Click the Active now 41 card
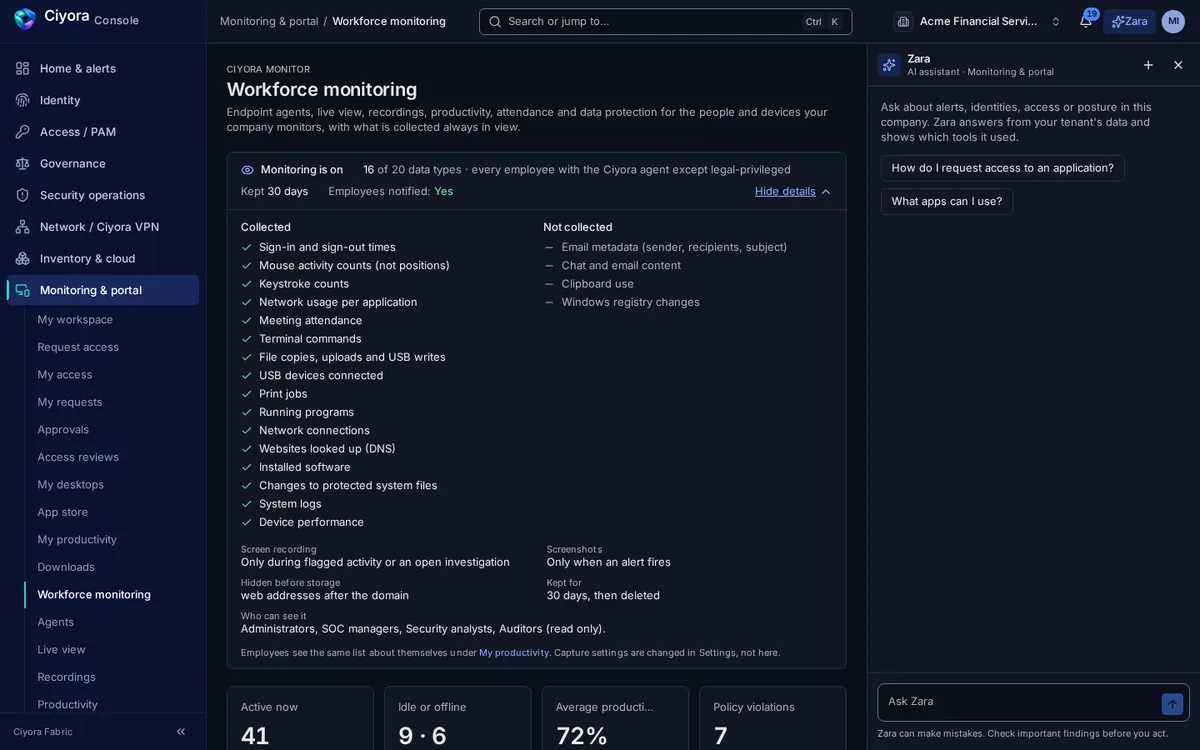Screen dimensions: 1200x750 click(x=300, y=718)
